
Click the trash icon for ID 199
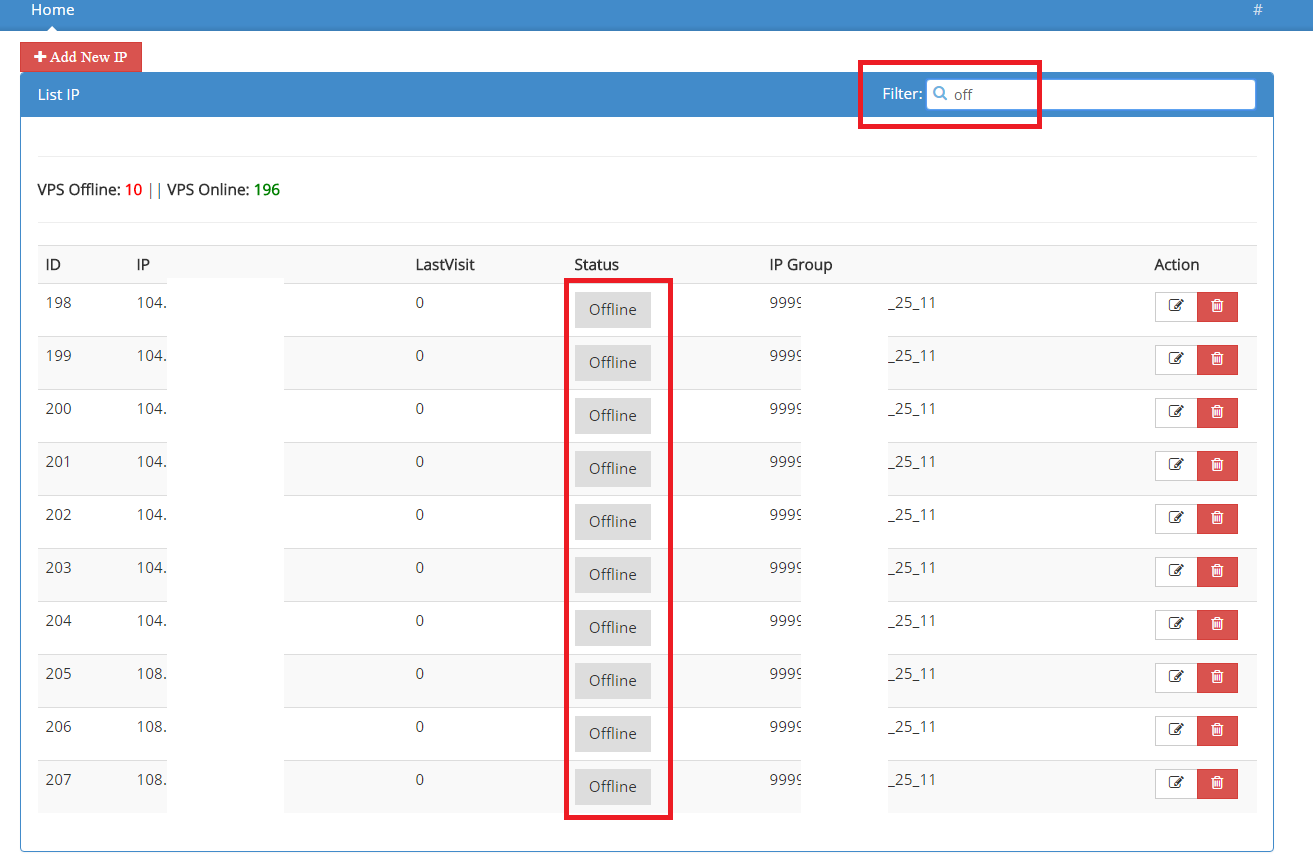tap(1217, 360)
